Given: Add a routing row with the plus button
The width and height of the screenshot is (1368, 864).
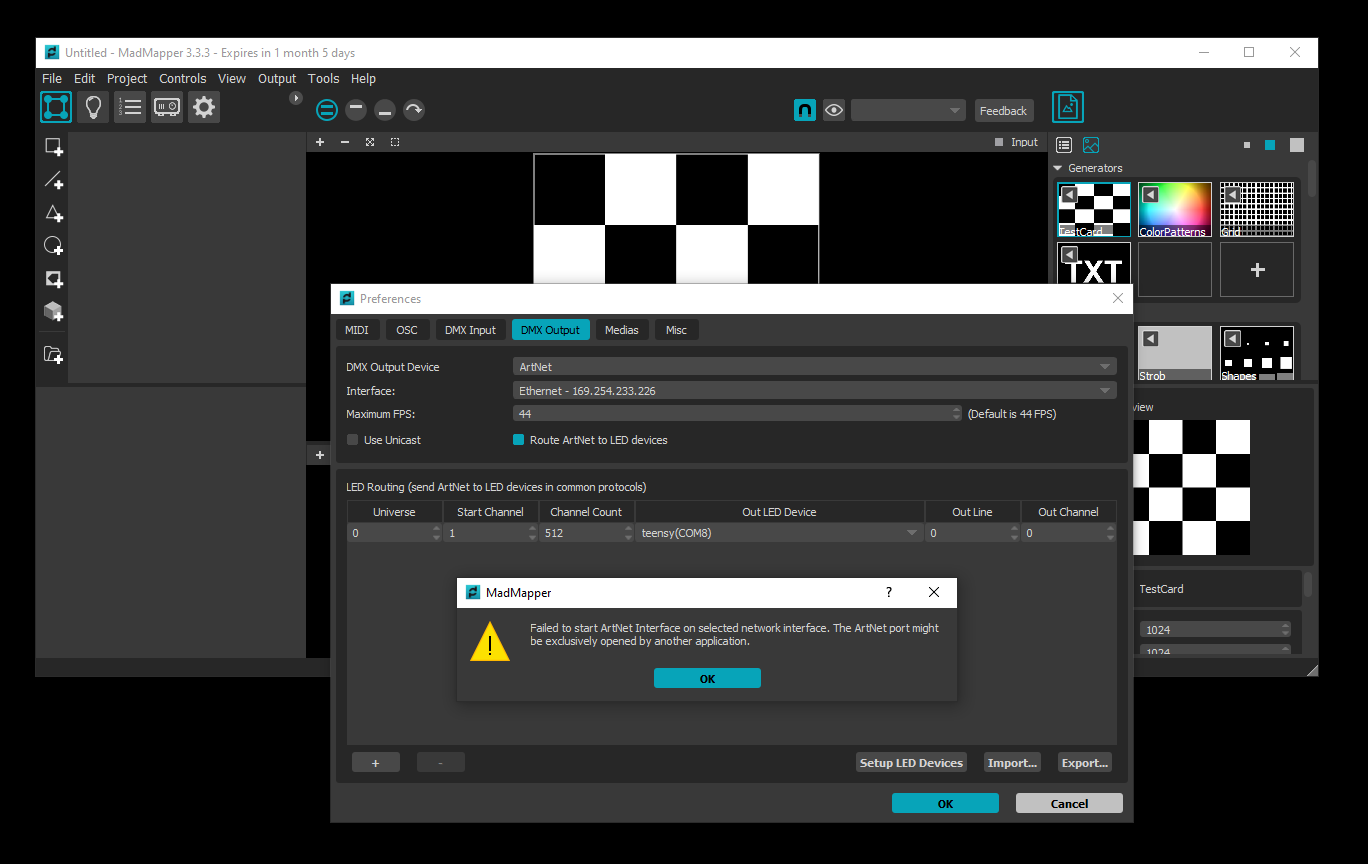Looking at the screenshot, I should (x=376, y=763).
